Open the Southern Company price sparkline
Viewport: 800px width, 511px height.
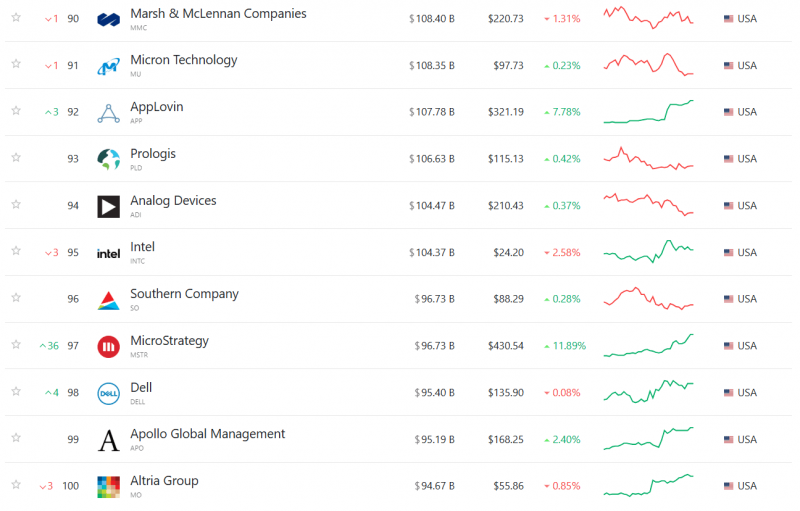(x=648, y=298)
